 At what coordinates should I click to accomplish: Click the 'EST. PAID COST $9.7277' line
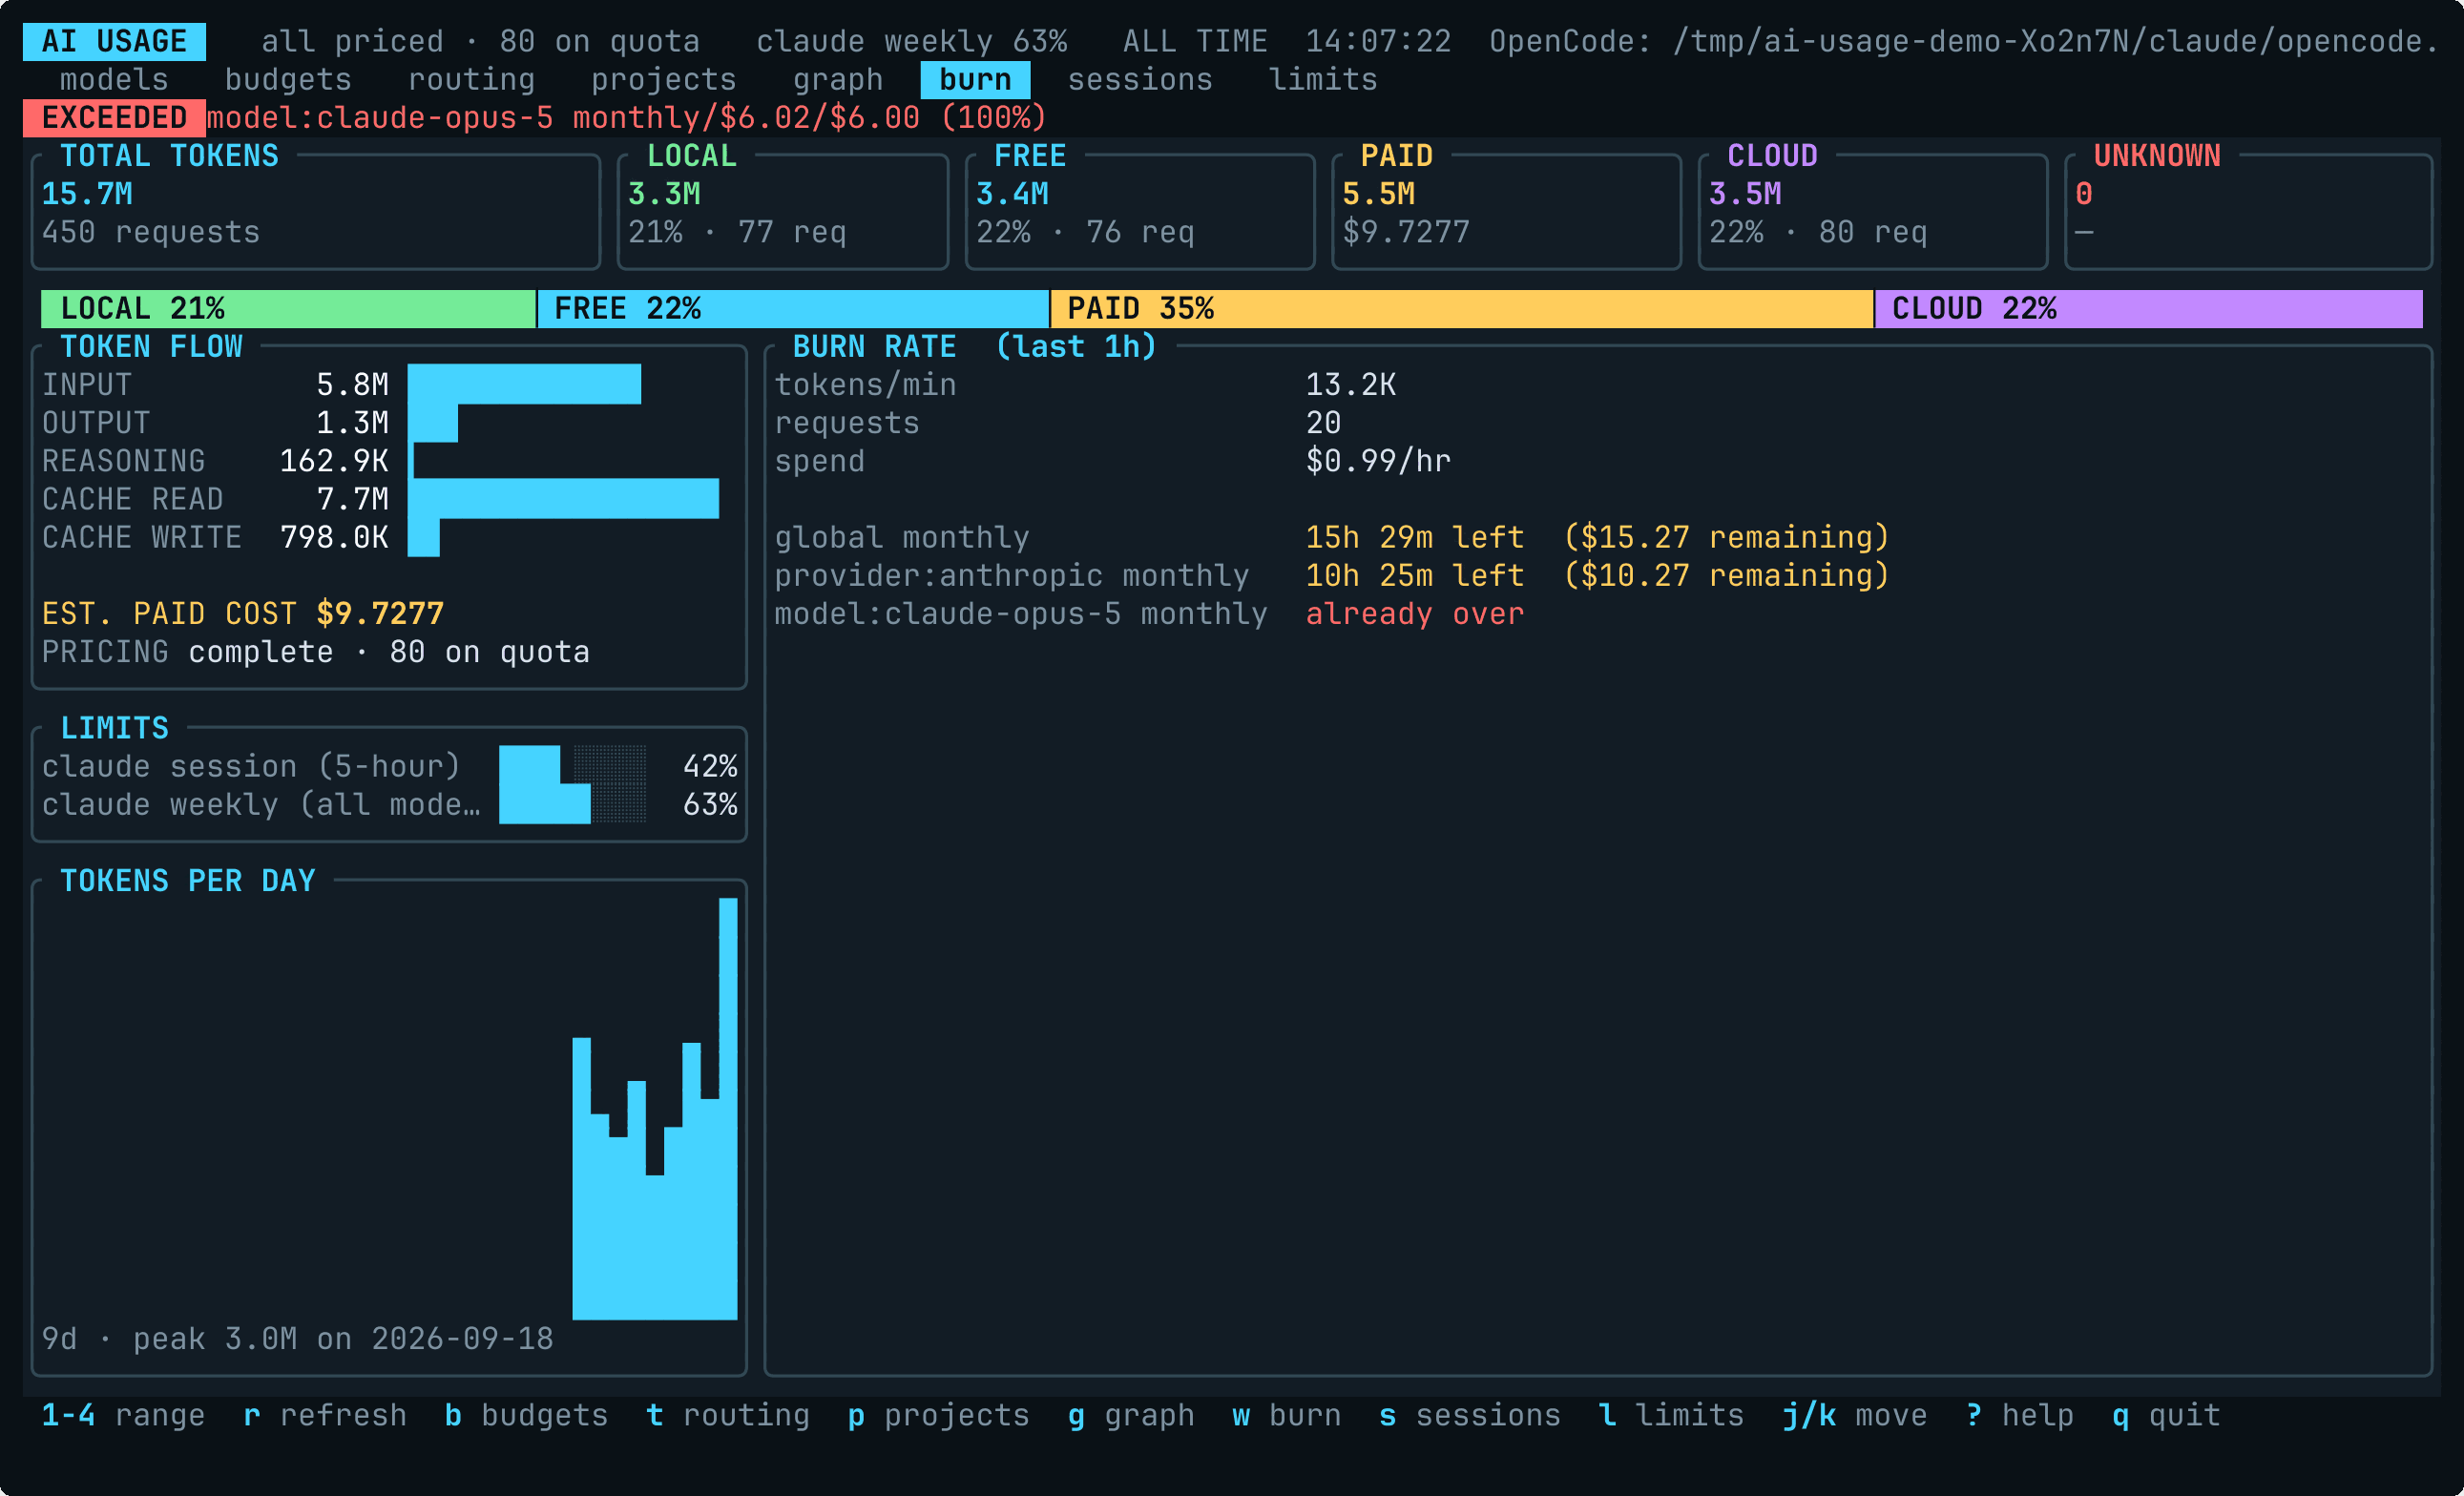tap(243, 614)
